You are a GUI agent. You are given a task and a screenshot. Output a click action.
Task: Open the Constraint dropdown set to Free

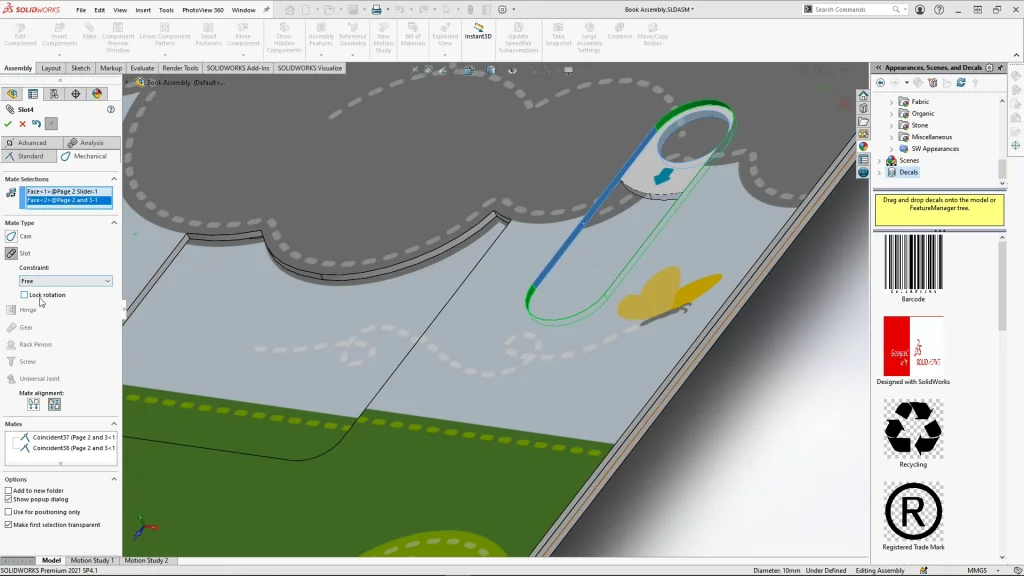pyautogui.click(x=66, y=281)
